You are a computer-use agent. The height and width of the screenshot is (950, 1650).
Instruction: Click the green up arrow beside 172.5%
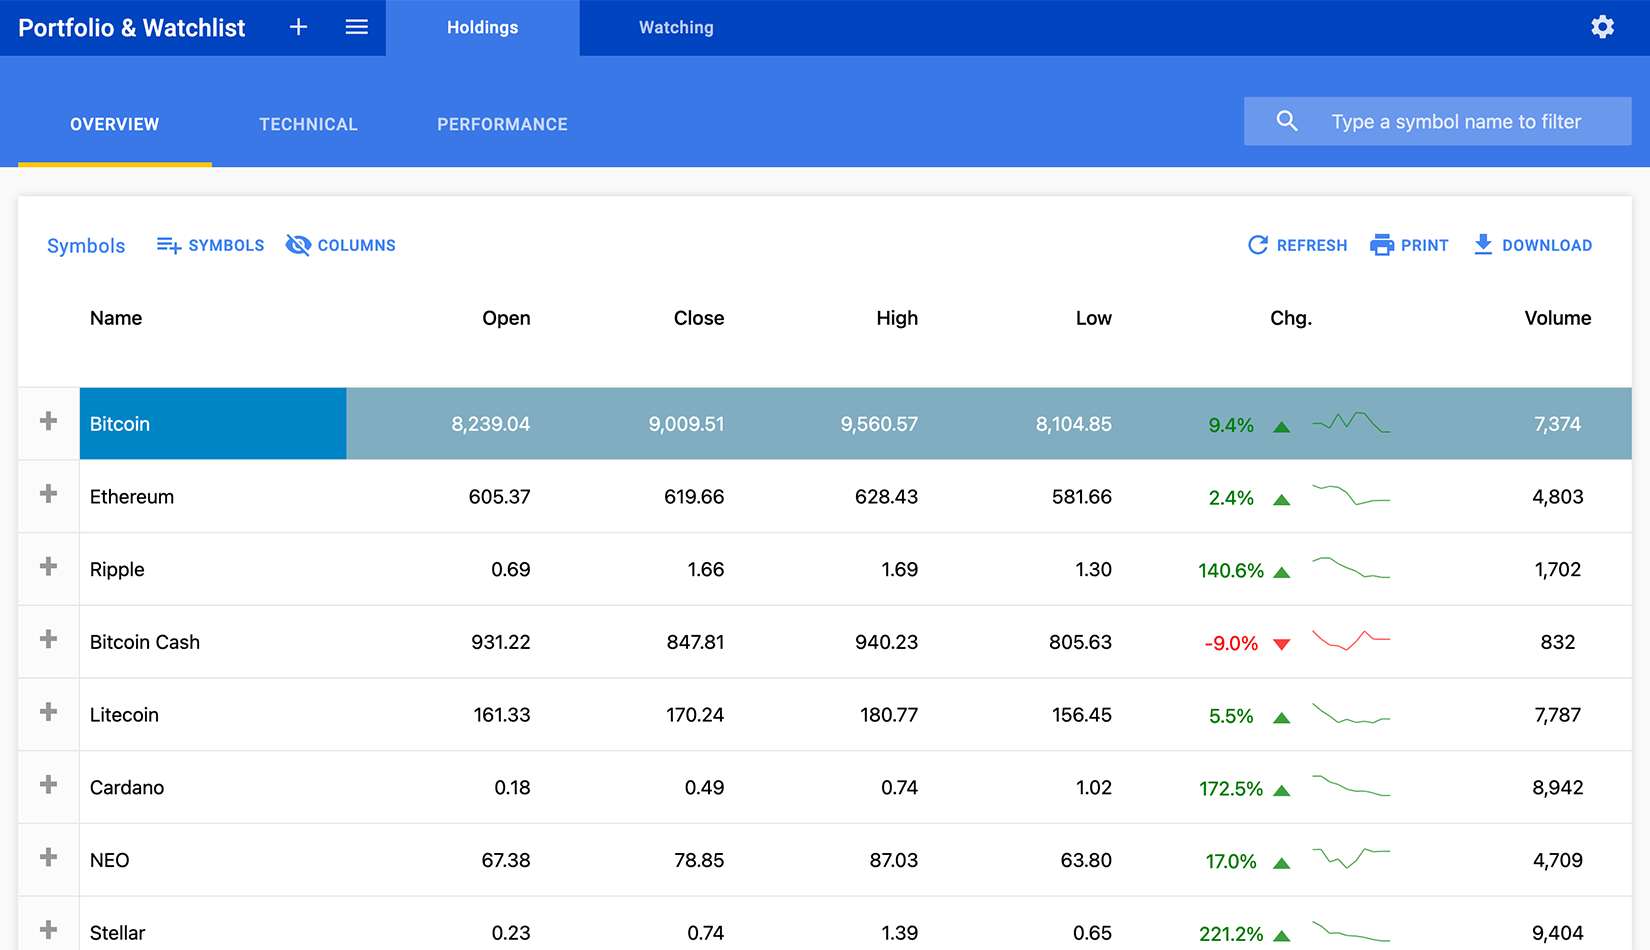[1282, 790]
